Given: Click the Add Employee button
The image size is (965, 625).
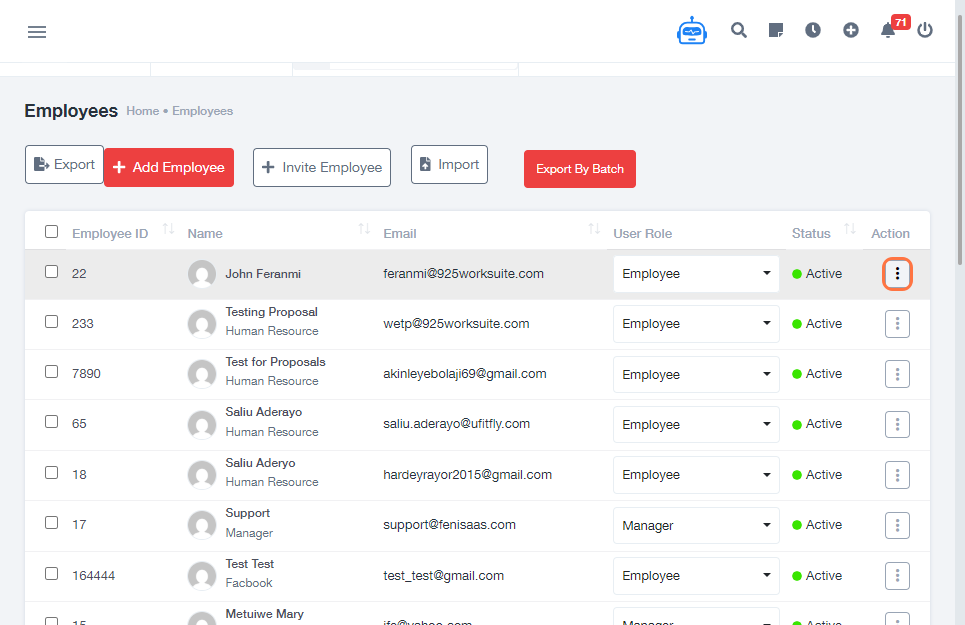Looking at the screenshot, I should (x=169, y=167).
